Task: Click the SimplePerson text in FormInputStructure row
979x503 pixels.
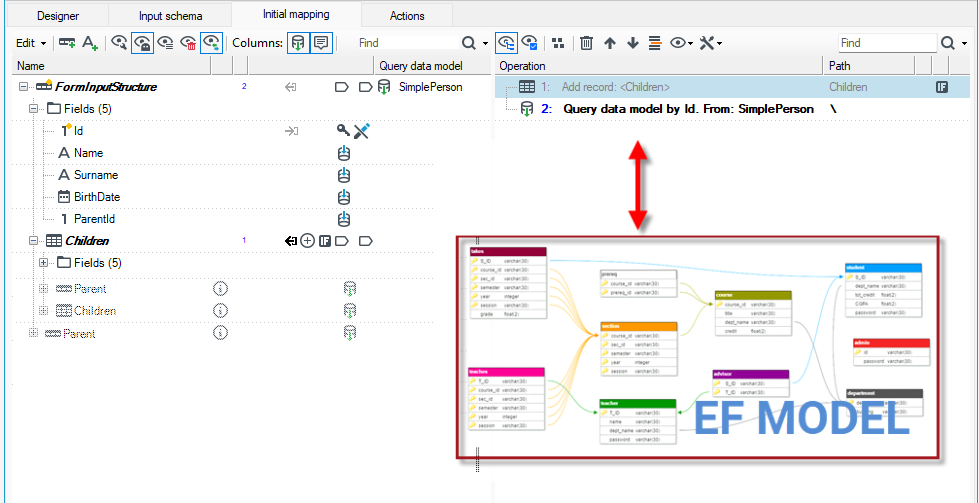Action: (431, 87)
